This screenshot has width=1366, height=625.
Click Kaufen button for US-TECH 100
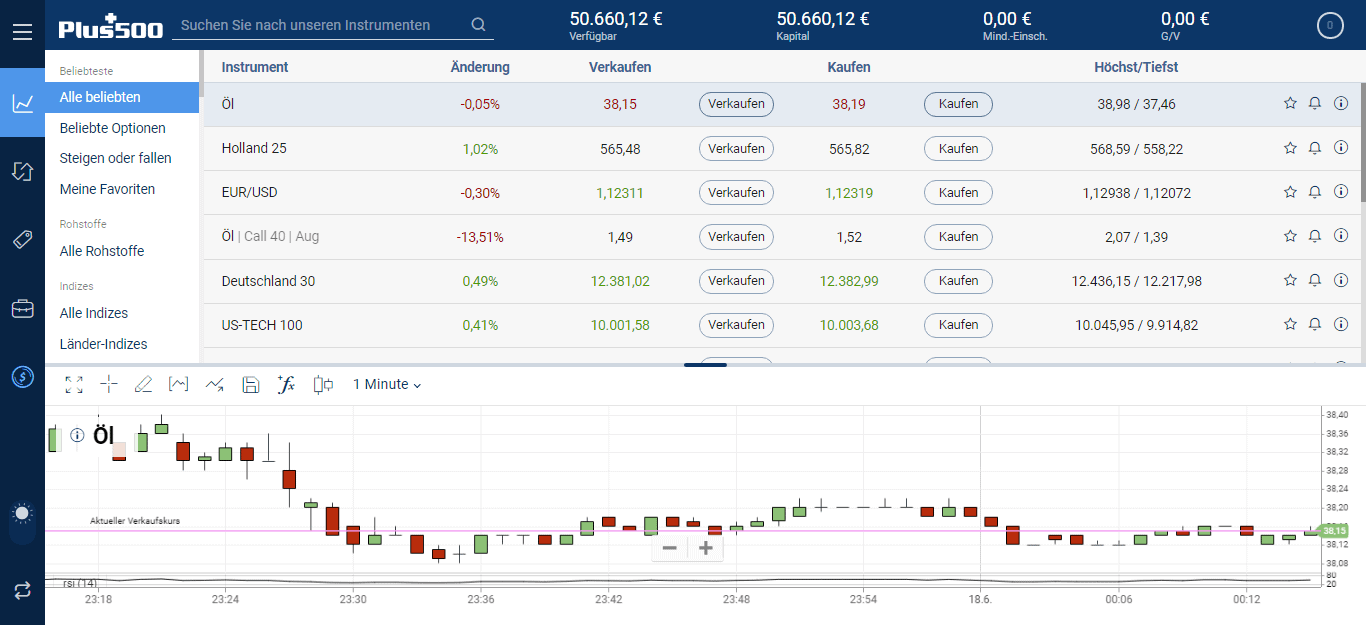coord(958,325)
